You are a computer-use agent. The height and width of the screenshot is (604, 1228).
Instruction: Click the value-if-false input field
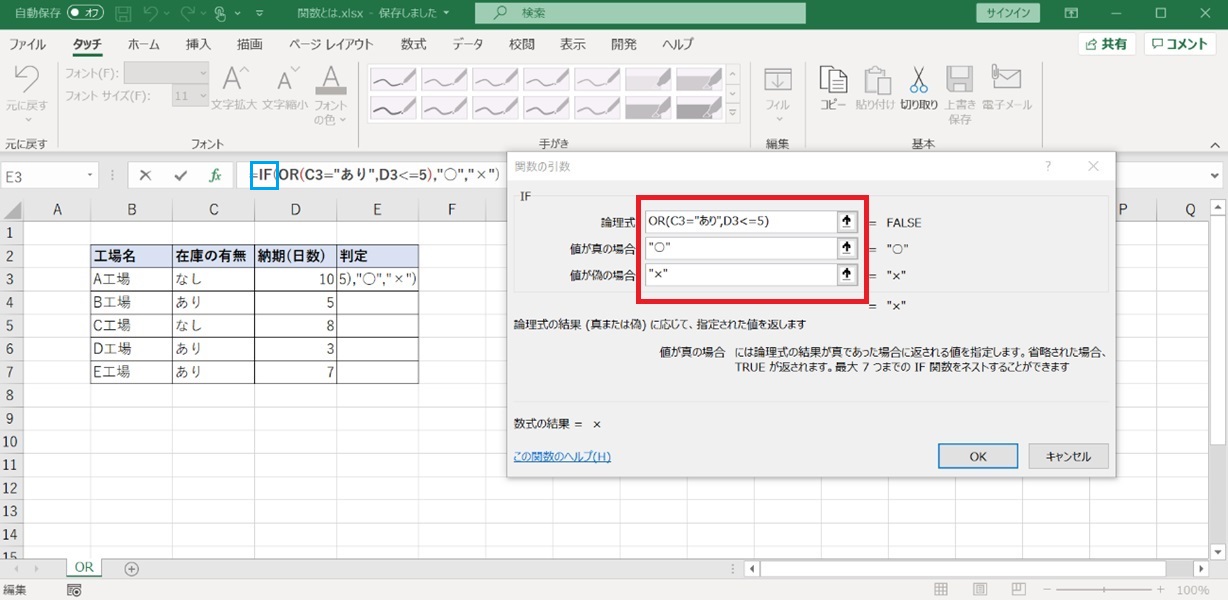tap(740, 274)
